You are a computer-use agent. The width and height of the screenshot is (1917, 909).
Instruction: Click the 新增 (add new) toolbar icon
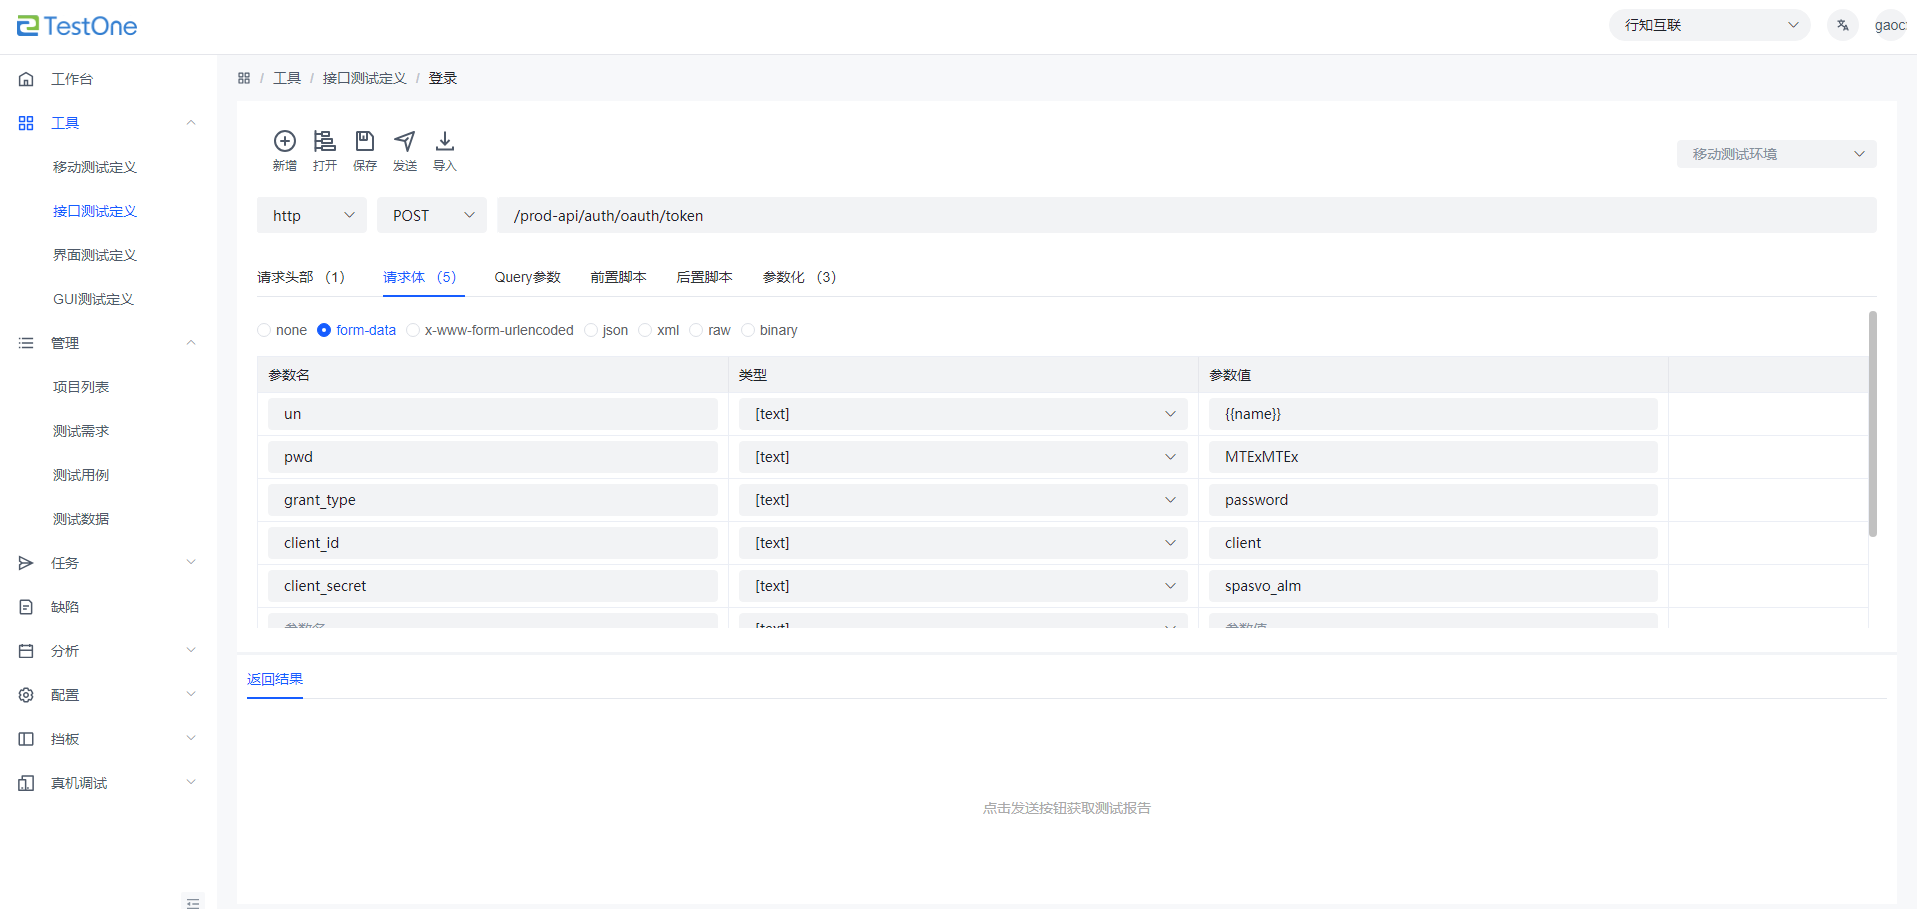(x=284, y=142)
